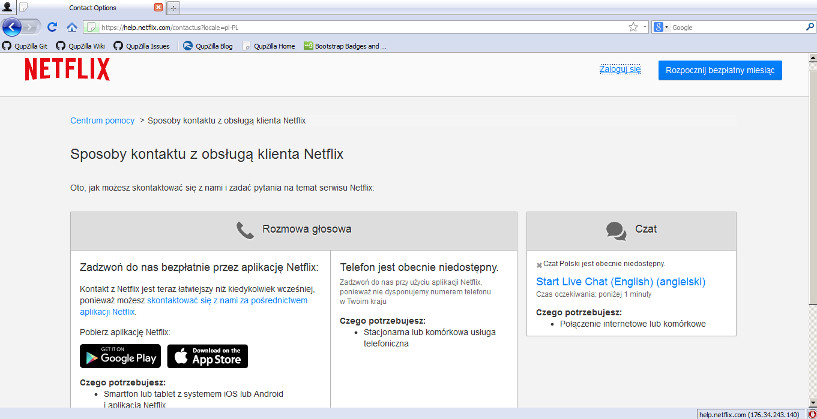Open a new tab with plus button
817x419 pixels.
[175, 7]
